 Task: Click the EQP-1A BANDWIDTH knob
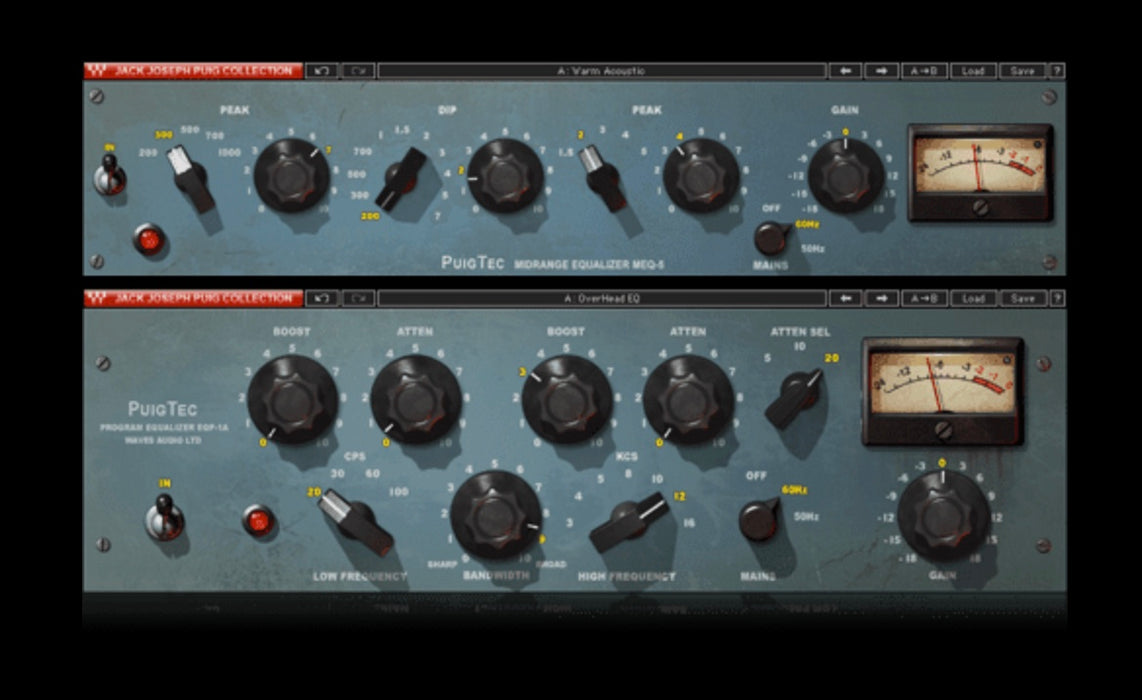click(495, 516)
